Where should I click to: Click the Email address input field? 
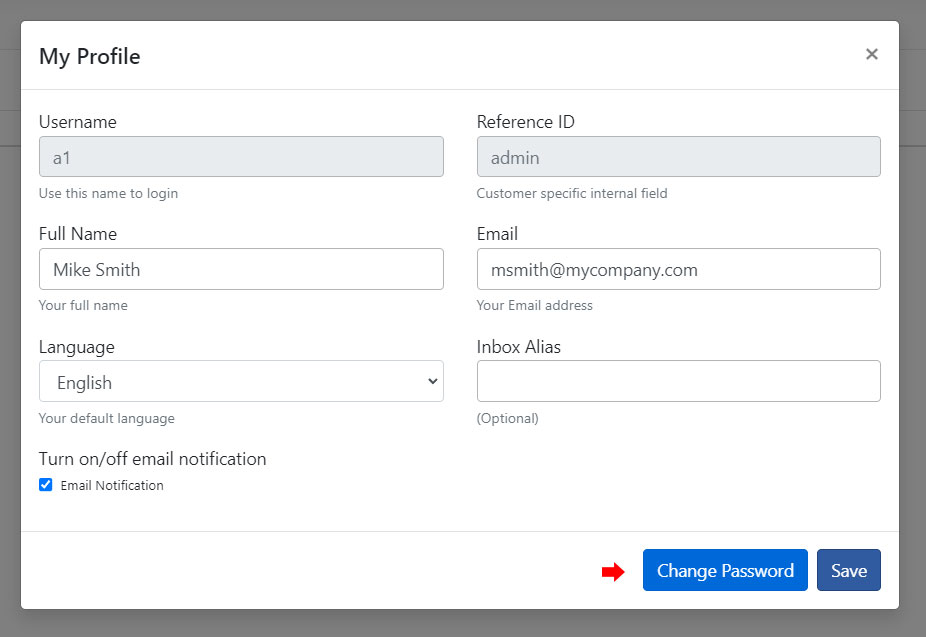tap(679, 269)
